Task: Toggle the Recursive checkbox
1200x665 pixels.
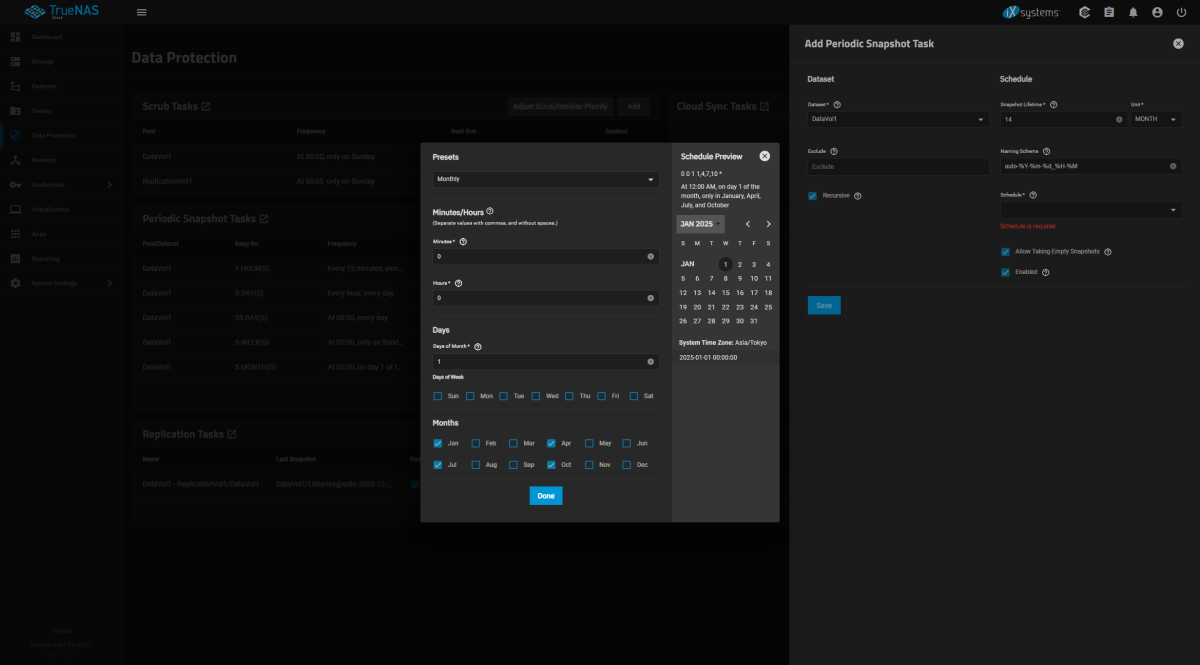Action: (x=813, y=196)
